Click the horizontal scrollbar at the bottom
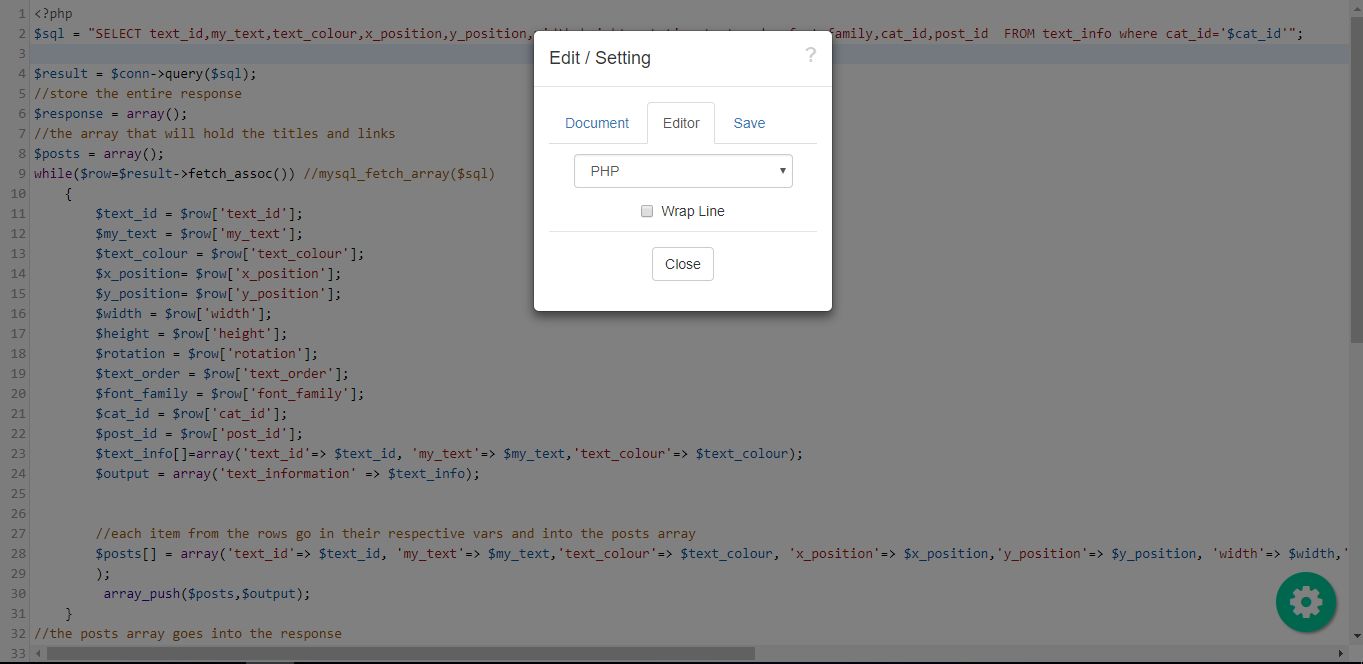 coord(400,653)
